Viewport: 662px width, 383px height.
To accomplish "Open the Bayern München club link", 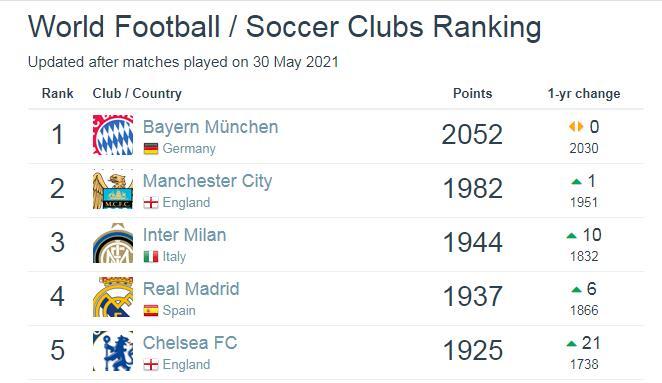I will (210, 127).
